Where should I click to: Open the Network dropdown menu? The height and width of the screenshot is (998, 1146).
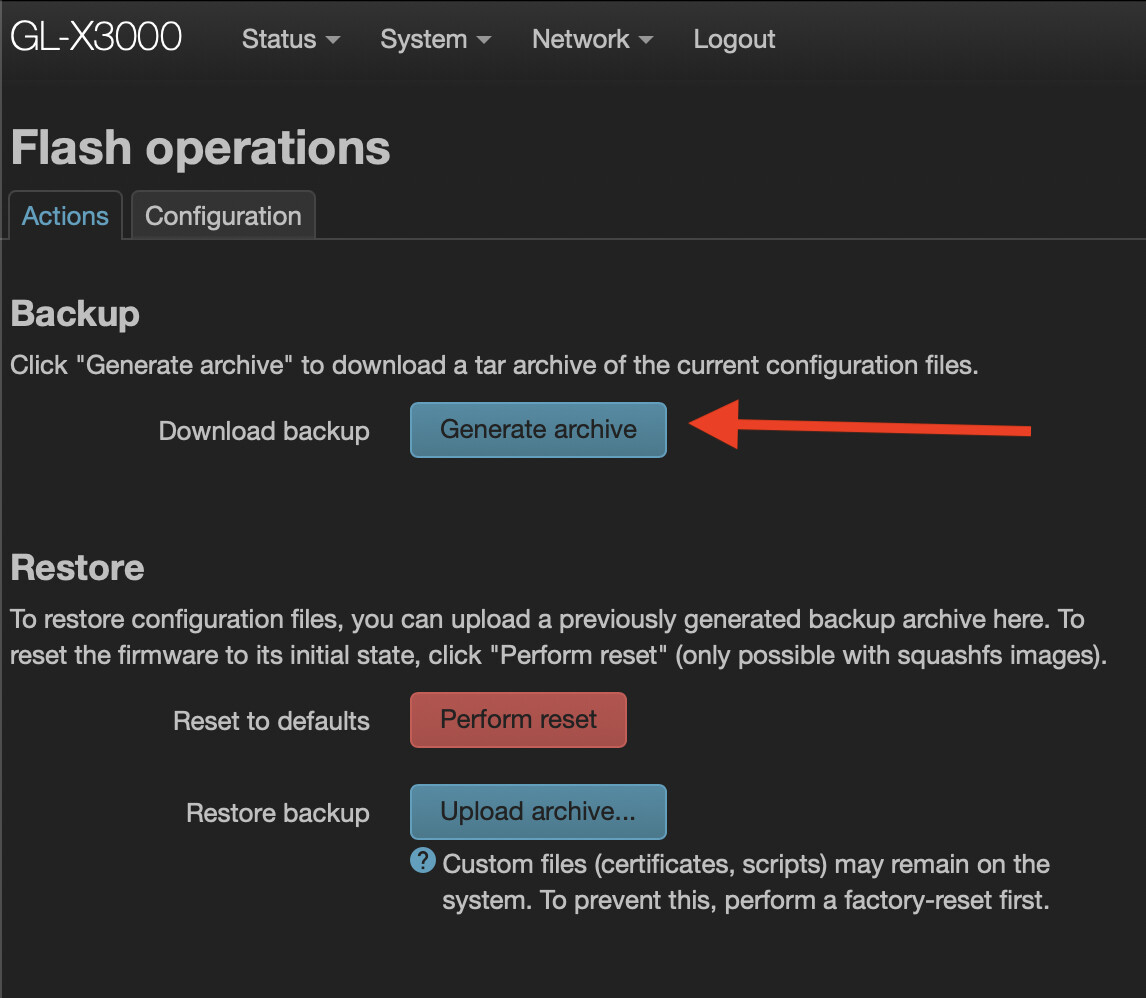pyautogui.click(x=592, y=39)
